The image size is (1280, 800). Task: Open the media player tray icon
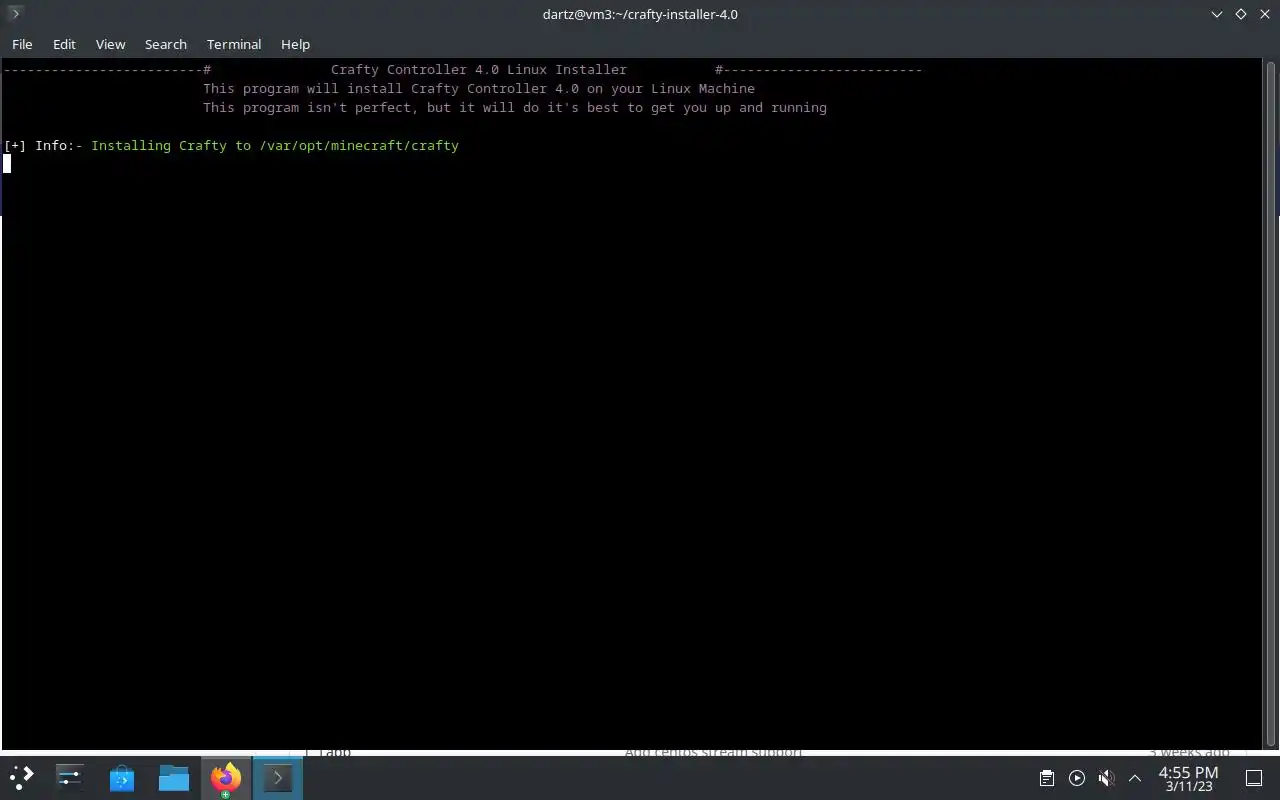point(1076,778)
